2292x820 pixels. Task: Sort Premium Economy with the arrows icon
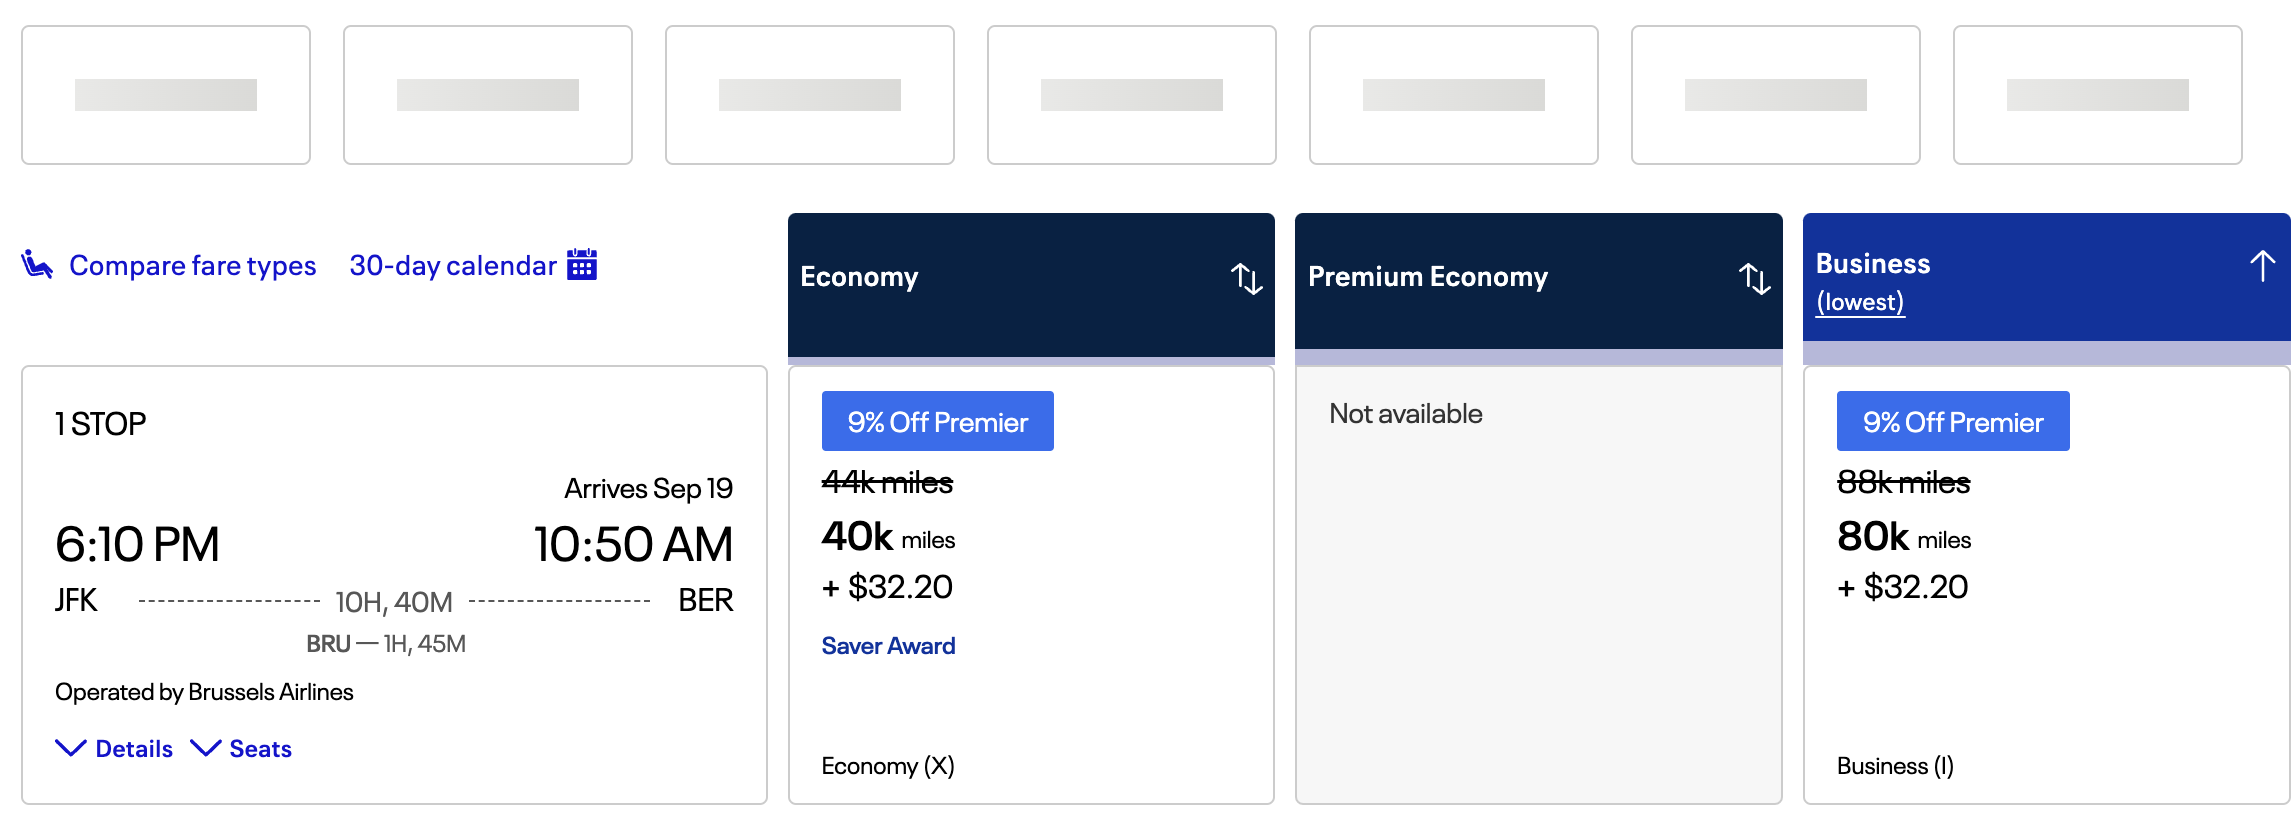click(x=1754, y=278)
